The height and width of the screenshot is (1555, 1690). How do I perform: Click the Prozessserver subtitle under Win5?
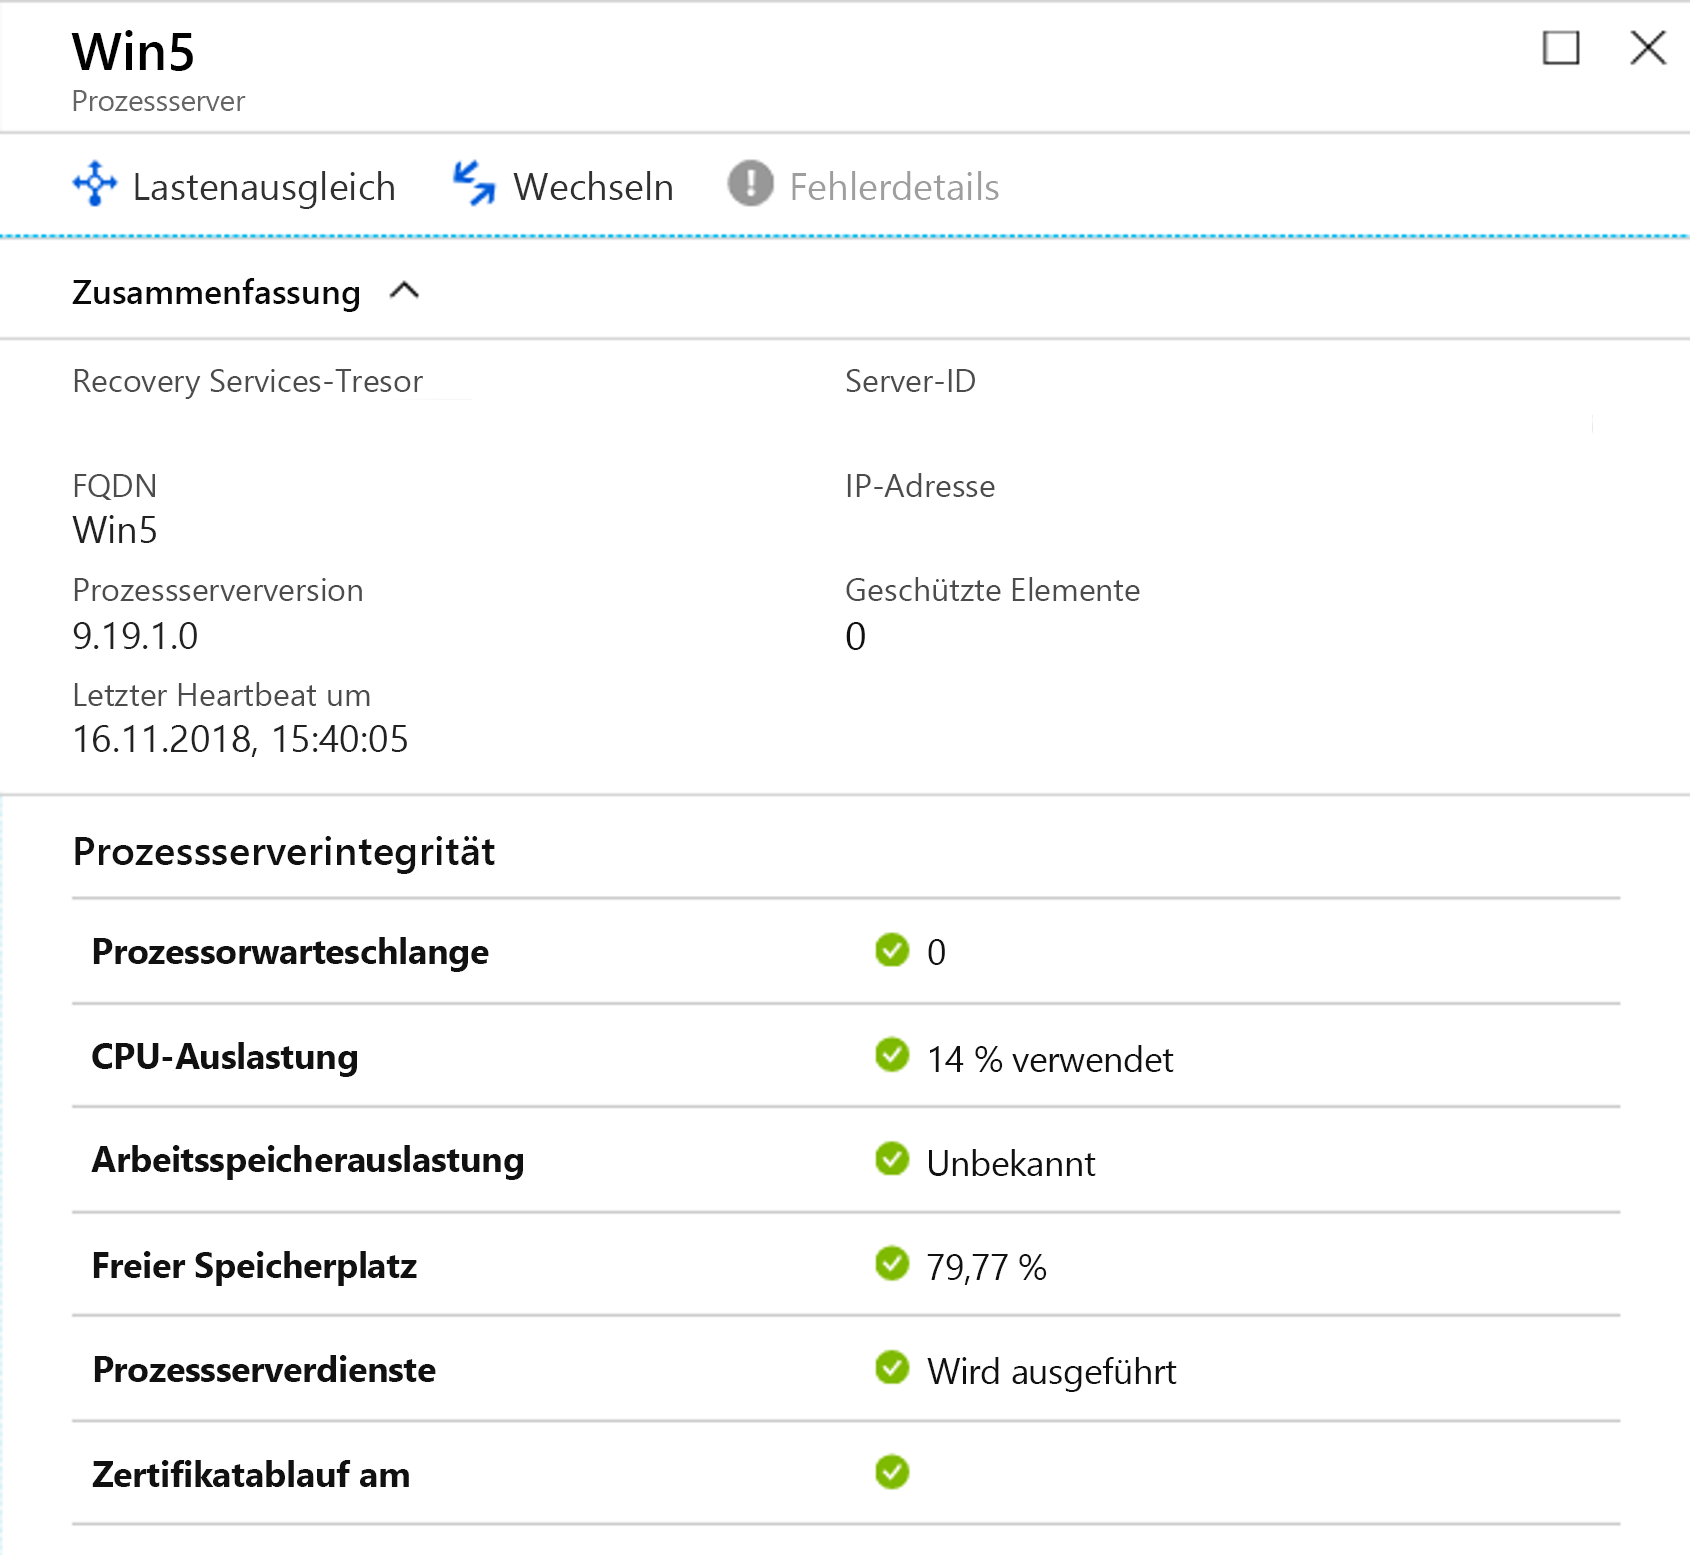click(x=158, y=102)
